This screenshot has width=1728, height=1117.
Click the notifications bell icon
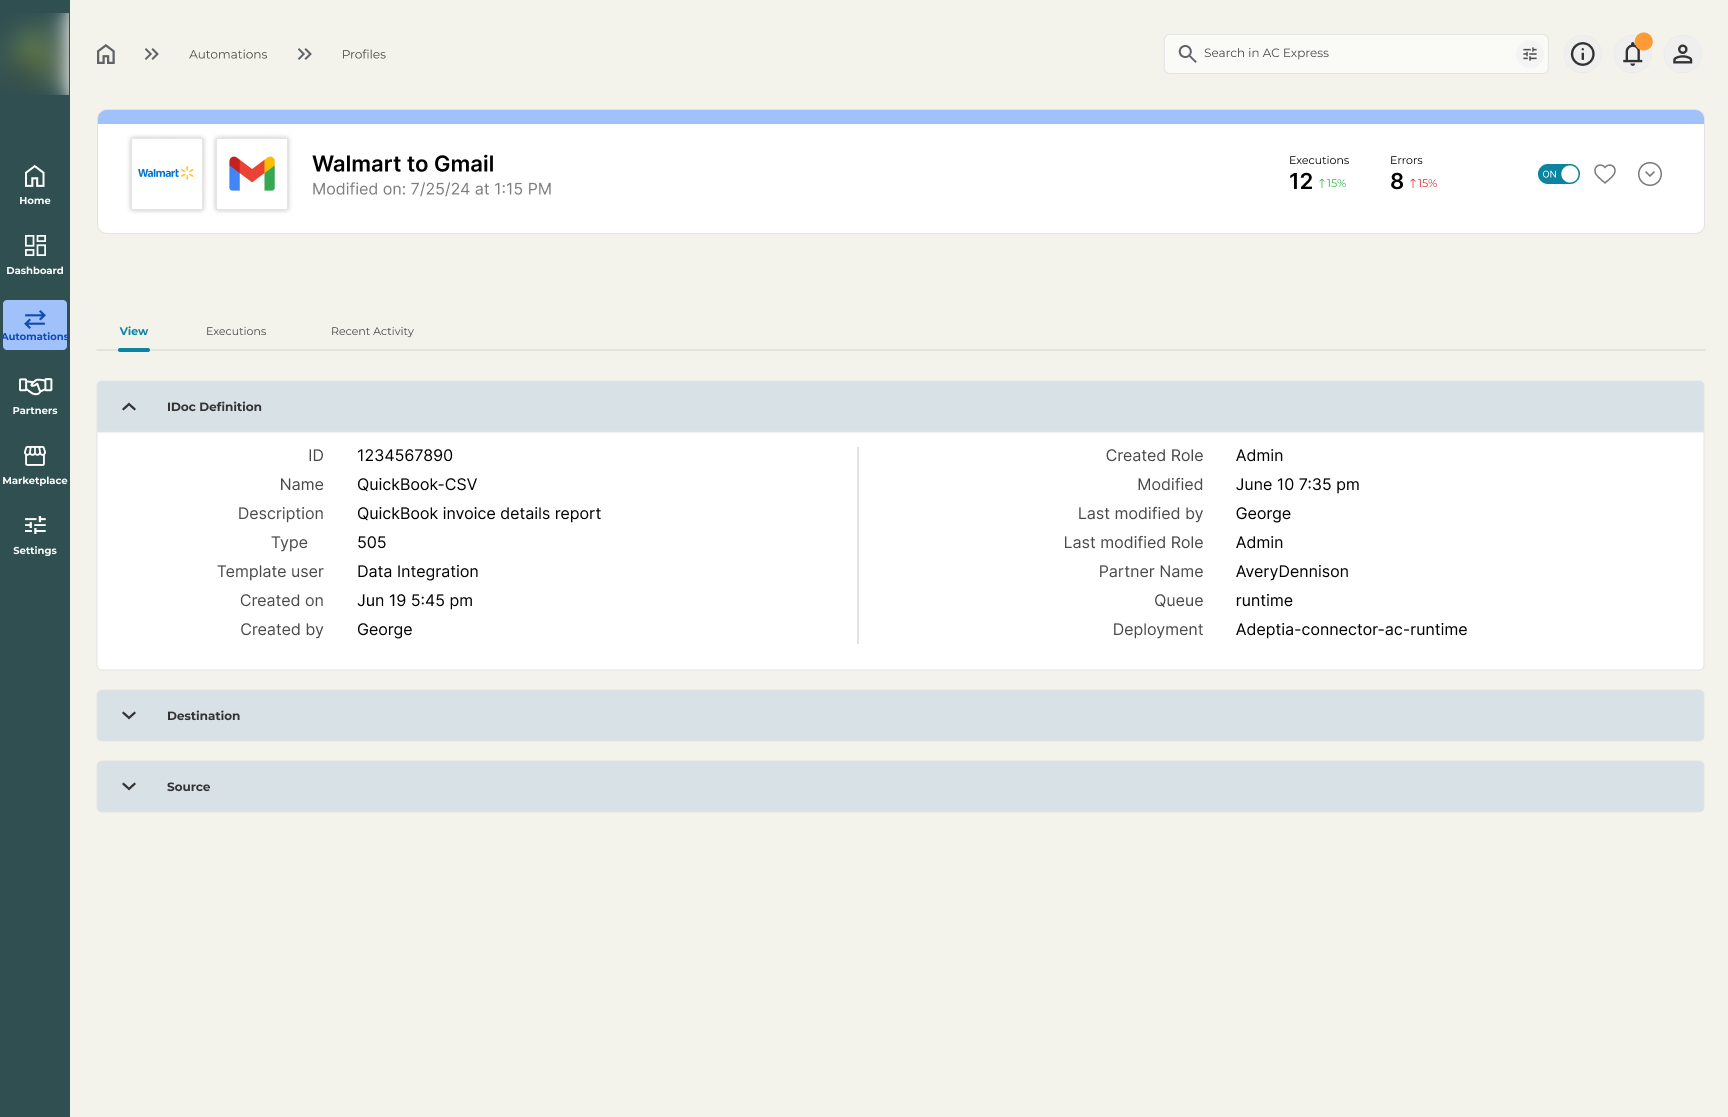click(1632, 54)
